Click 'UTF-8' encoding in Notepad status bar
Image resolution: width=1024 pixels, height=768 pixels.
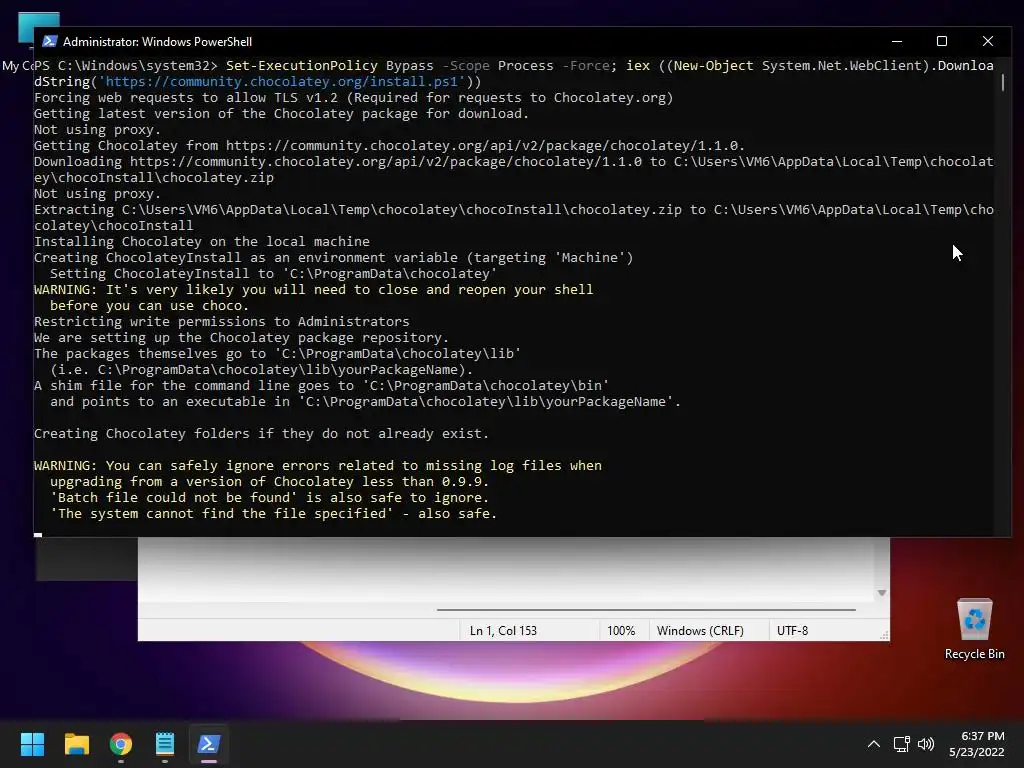tap(792, 630)
